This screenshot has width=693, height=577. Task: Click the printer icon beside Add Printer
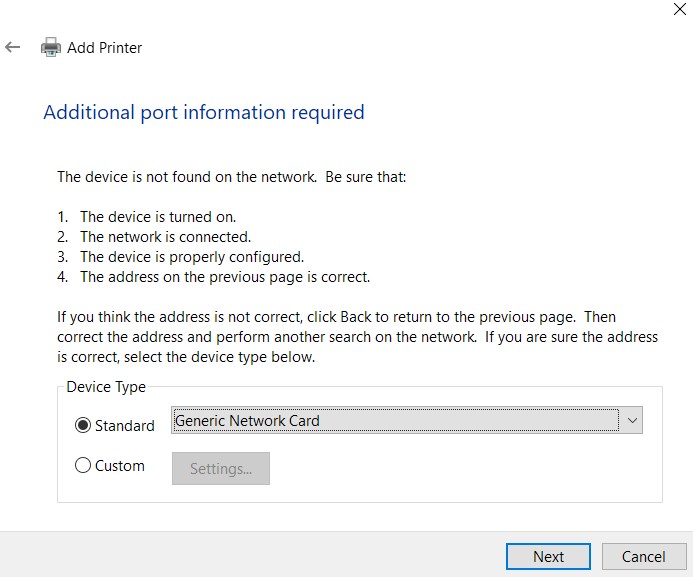[x=51, y=47]
